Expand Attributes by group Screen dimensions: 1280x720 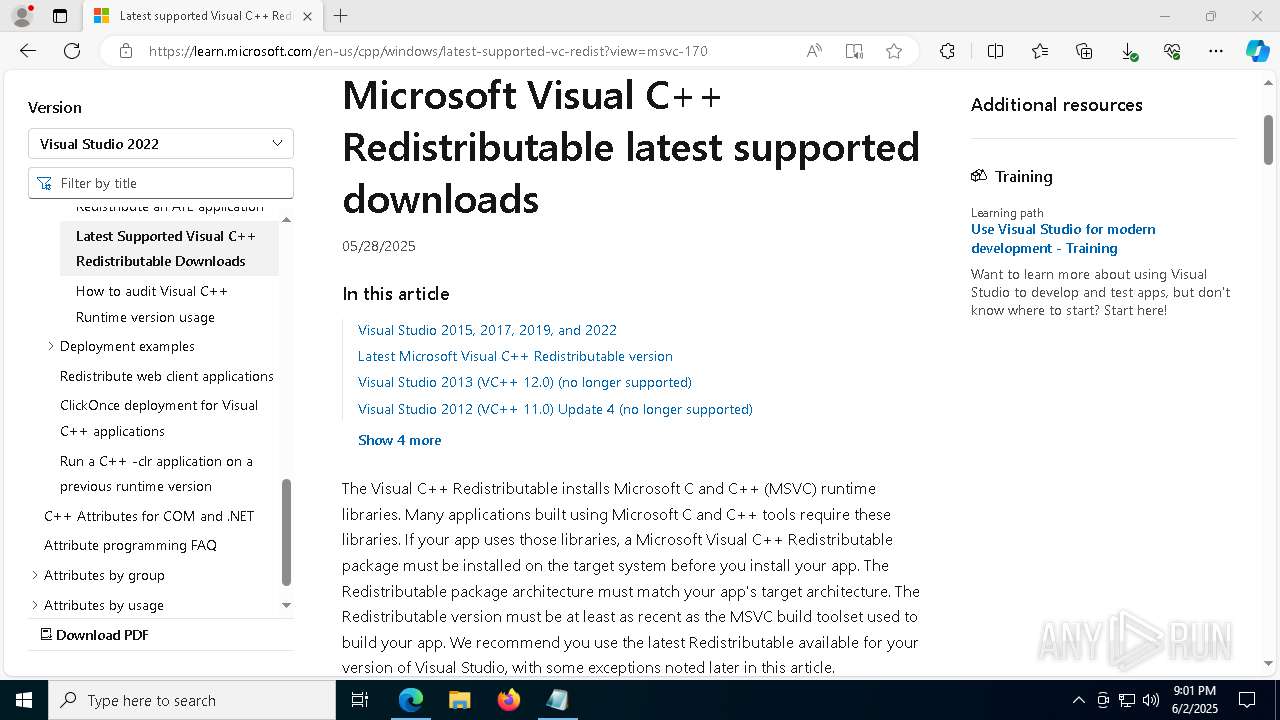pos(35,575)
